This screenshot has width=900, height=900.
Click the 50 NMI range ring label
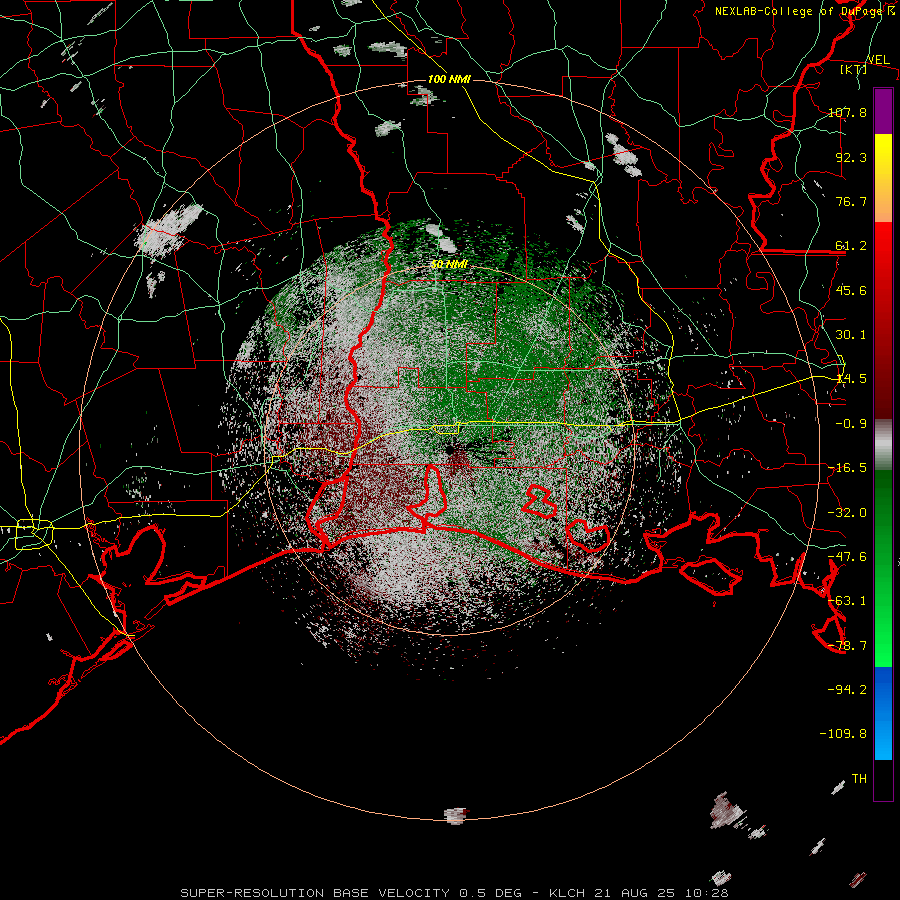pos(449,264)
